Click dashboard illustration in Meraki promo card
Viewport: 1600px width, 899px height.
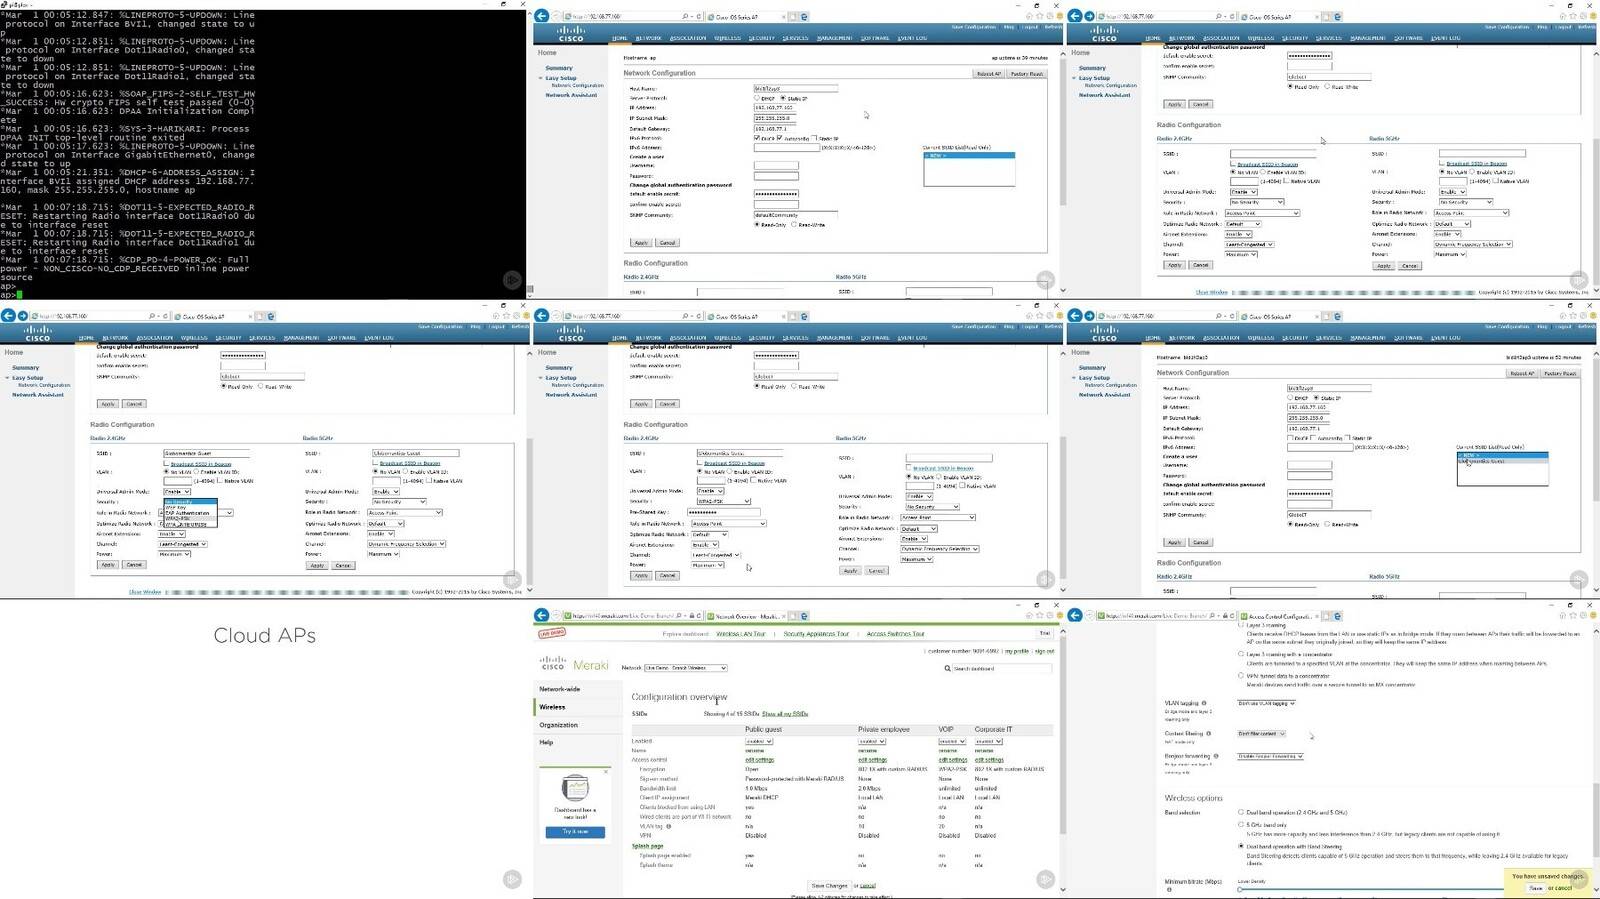[575, 788]
